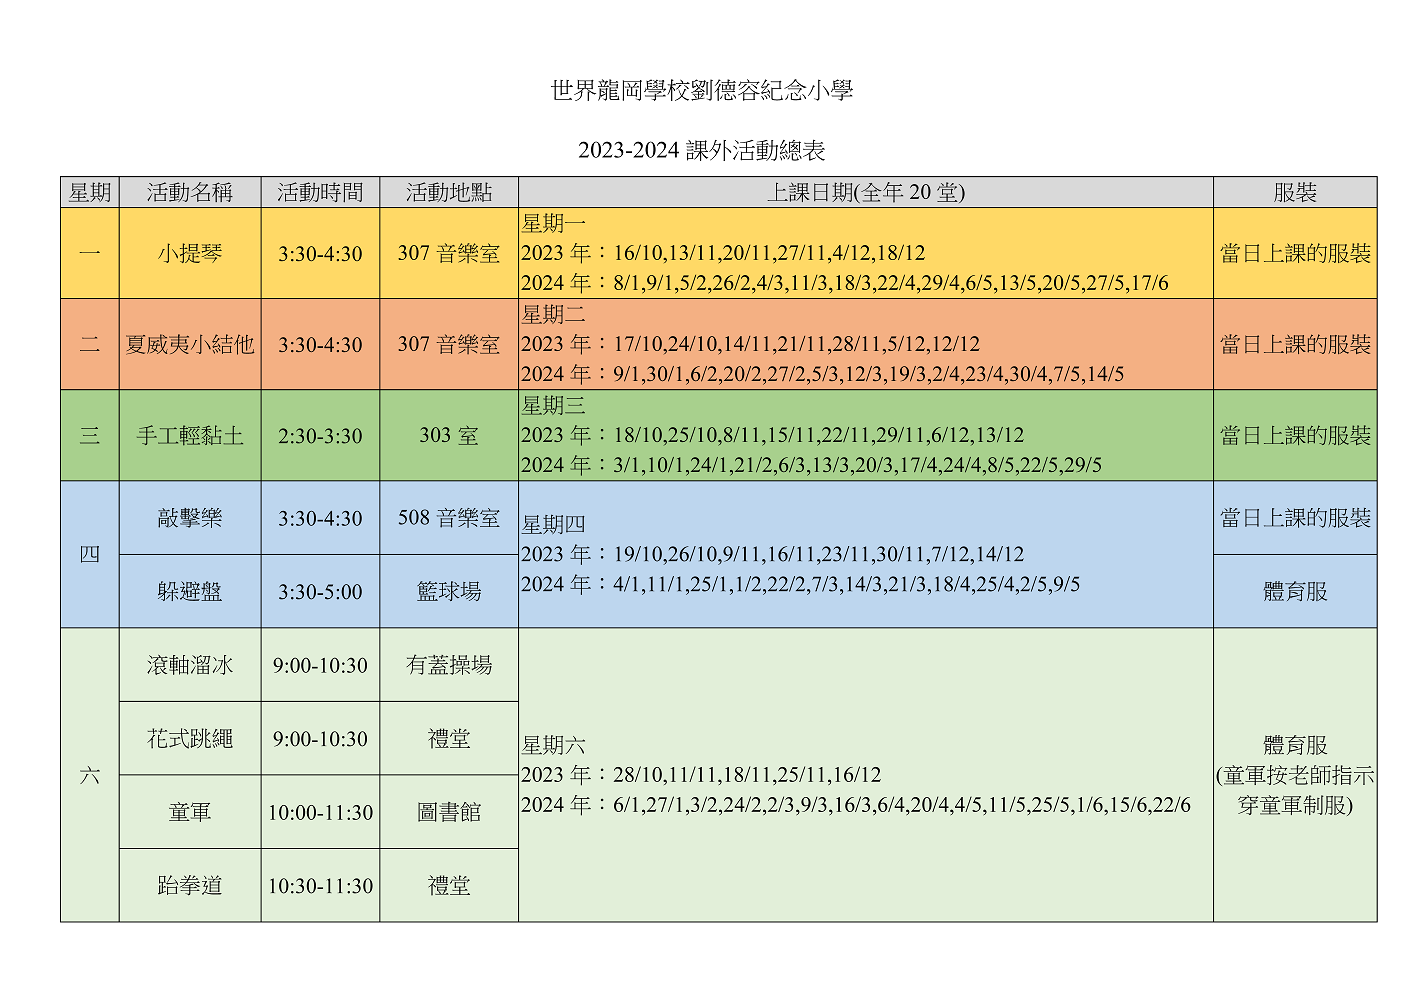Image resolution: width=1404 pixels, height=993 pixels.
Task: Click 禮堂 in the 跆拳道 row
Action: click(x=449, y=885)
